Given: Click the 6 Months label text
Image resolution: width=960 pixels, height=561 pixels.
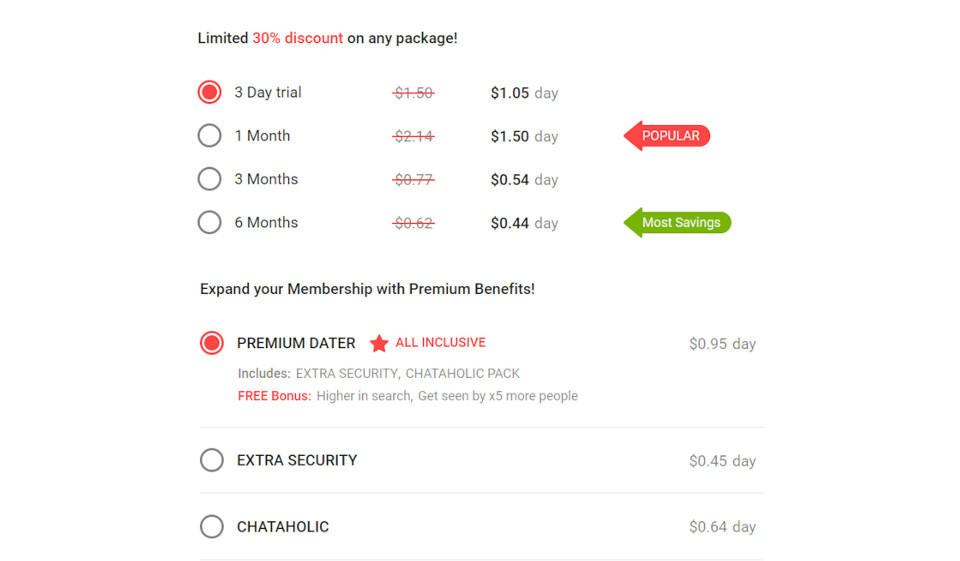Looking at the screenshot, I should pos(266,223).
